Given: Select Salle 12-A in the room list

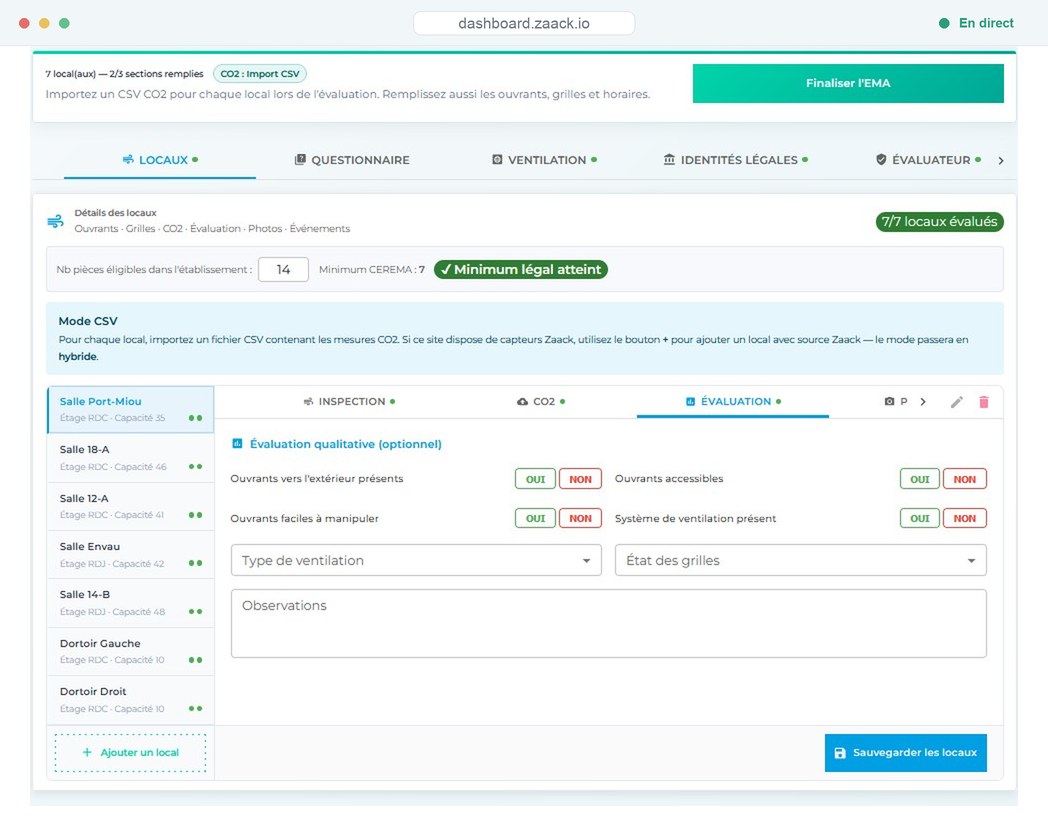Looking at the screenshot, I should coord(130,506).
